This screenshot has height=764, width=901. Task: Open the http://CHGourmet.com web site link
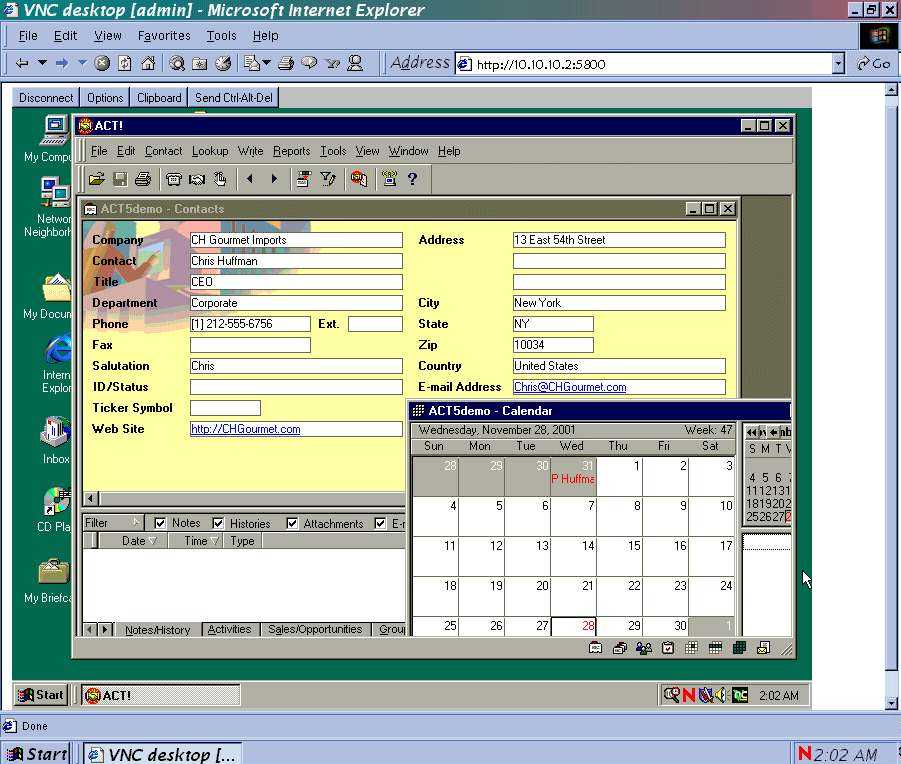point(245,429)
